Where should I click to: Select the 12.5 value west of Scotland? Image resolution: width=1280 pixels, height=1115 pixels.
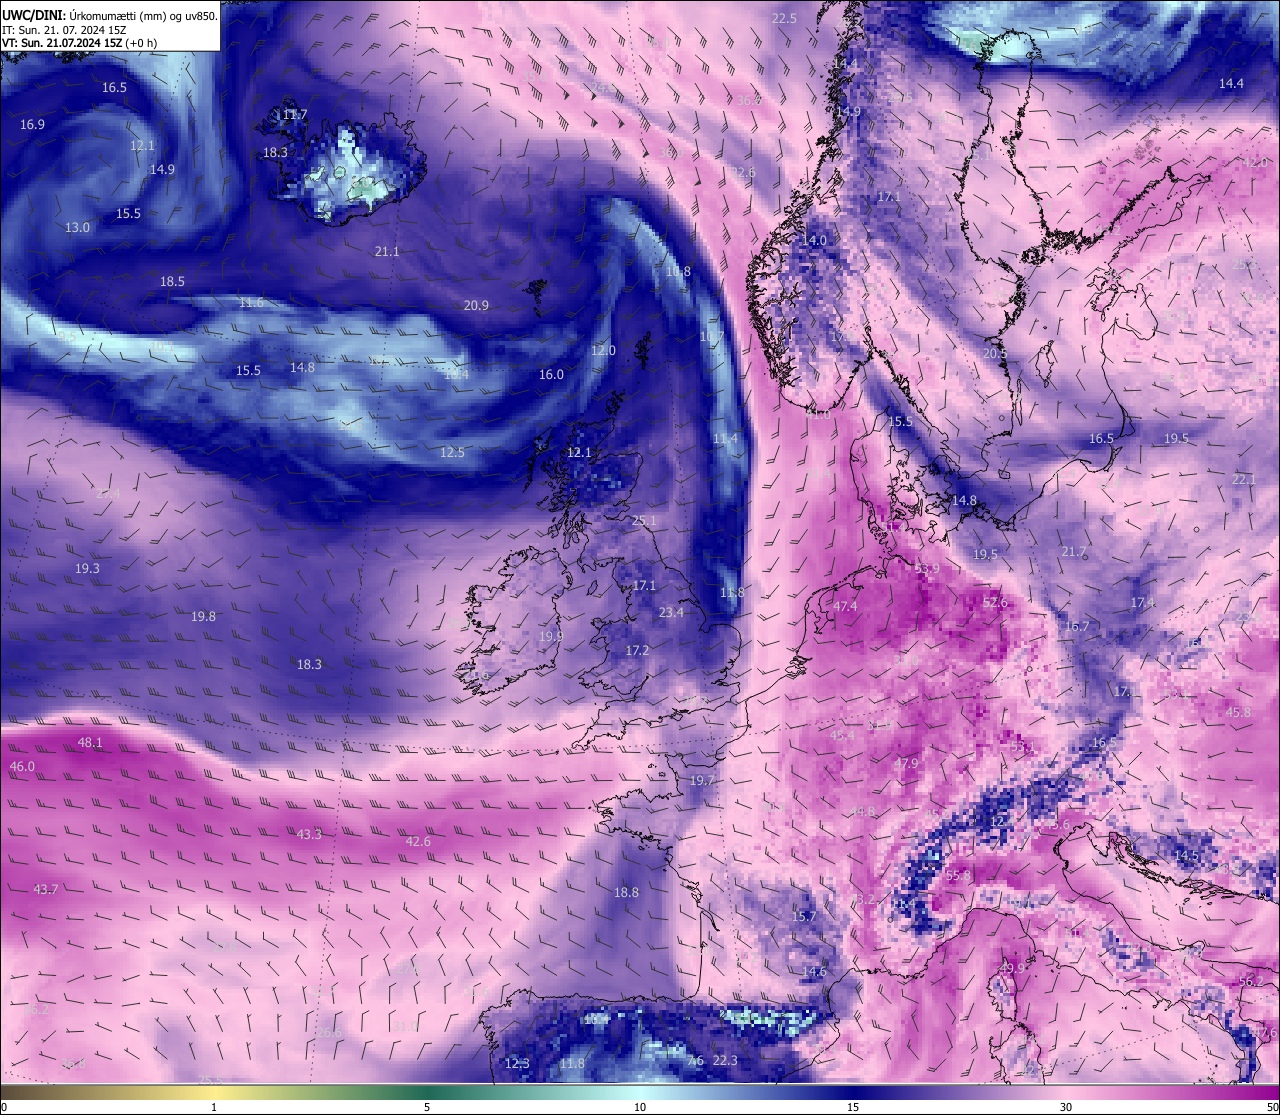pyautogui.click(x=452, y=453)
